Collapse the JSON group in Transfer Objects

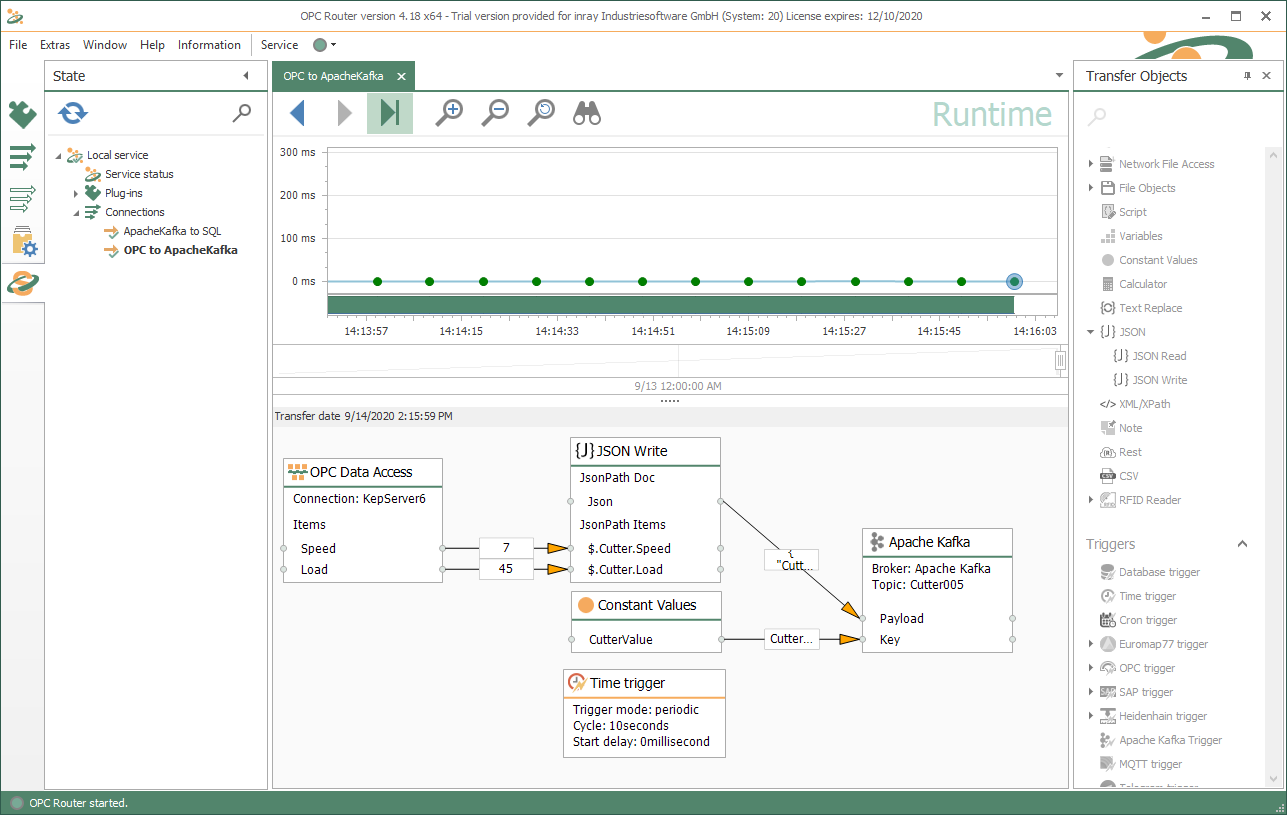[1091, 332]
